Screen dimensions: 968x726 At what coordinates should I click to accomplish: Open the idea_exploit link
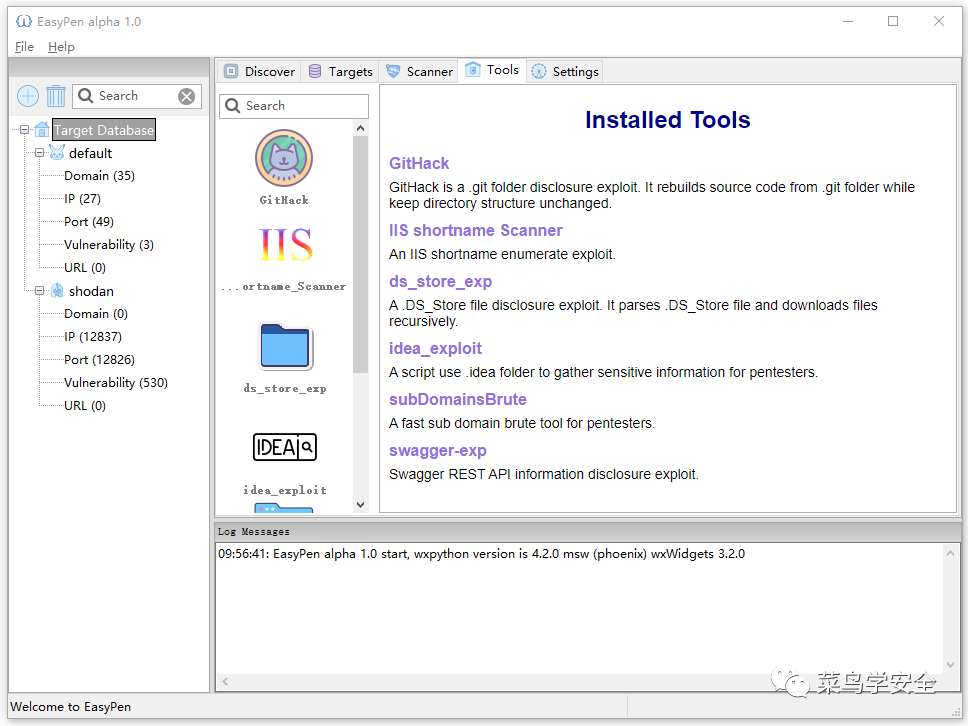pyautogui.click(x=435, y=349)
